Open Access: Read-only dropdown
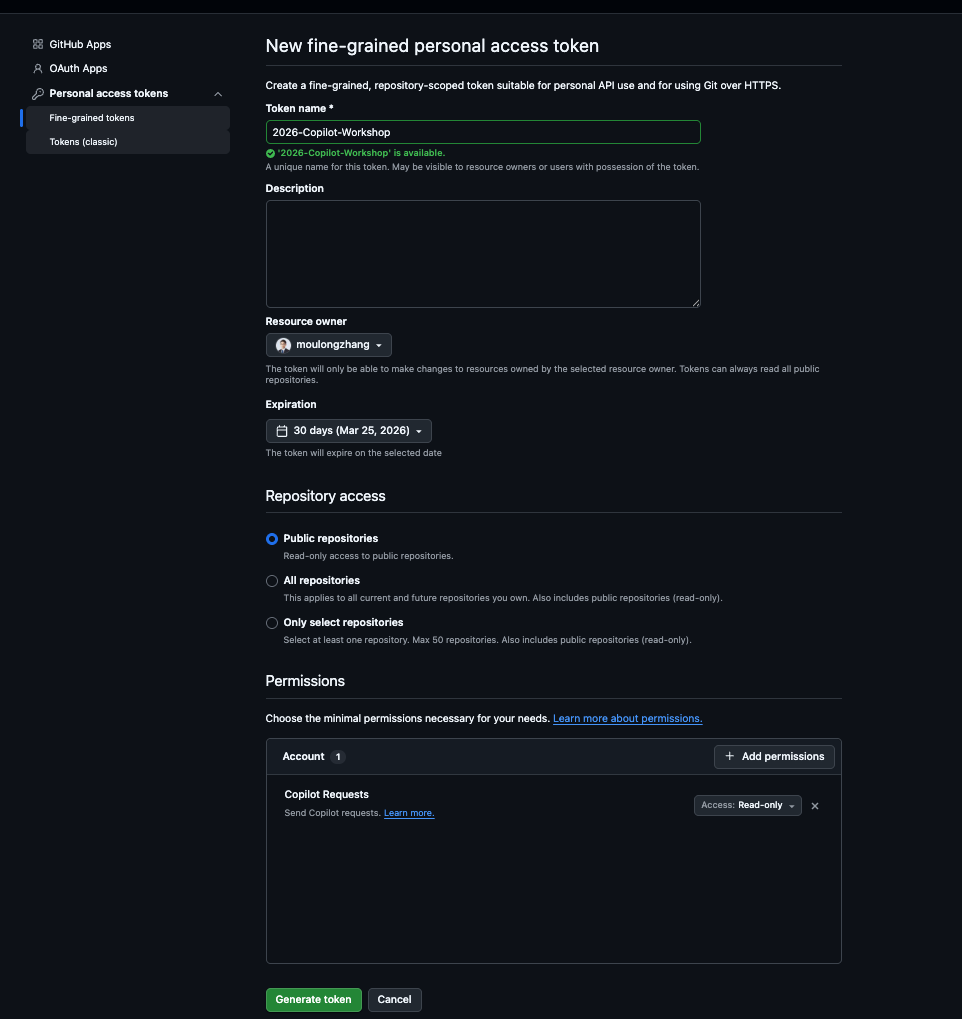This screenshot has width=962, height=1019. coord(748,805)
